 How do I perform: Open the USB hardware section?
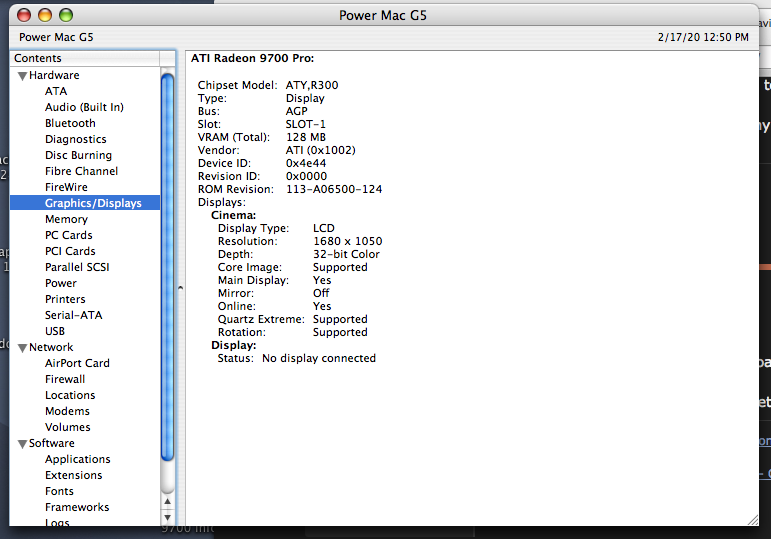pyautogui.click(x=55, y=331)
